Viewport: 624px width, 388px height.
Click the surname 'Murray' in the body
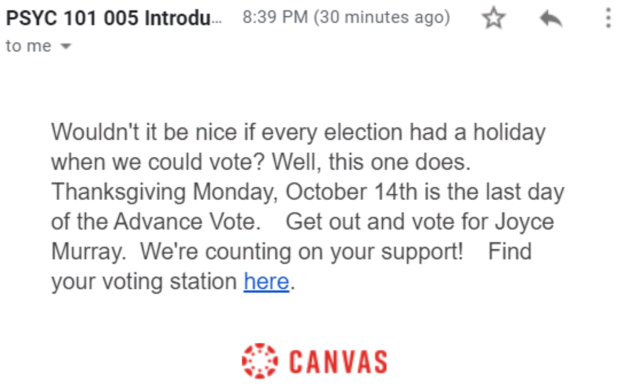click(88, 252)
